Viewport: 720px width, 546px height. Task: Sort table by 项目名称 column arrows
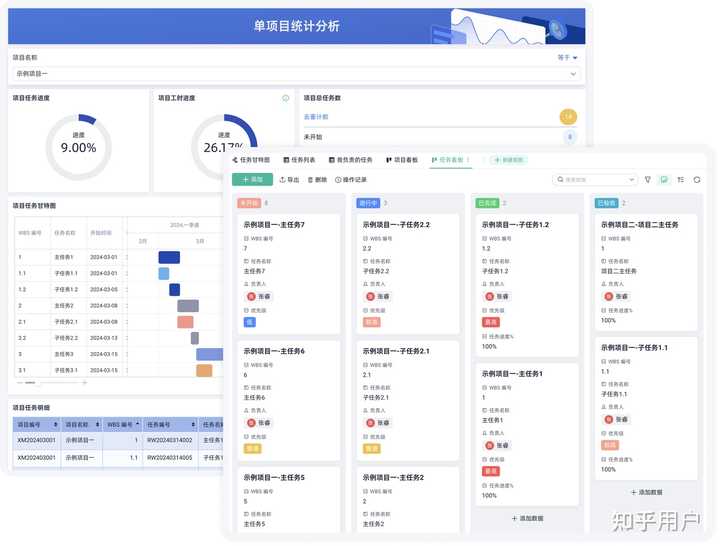(x=97, y=425)
